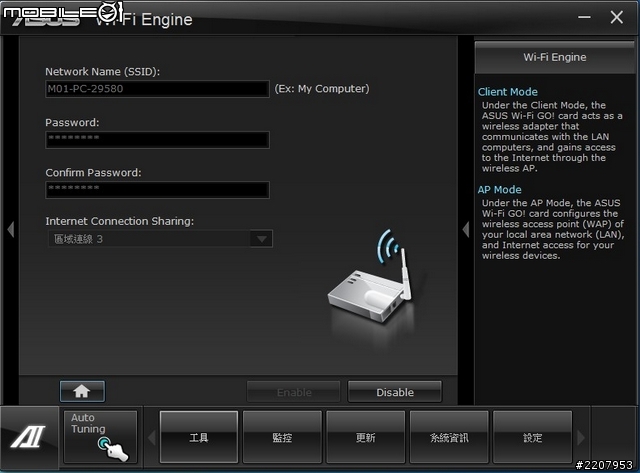Click the Client Mode heading

[x=507, y=92]
